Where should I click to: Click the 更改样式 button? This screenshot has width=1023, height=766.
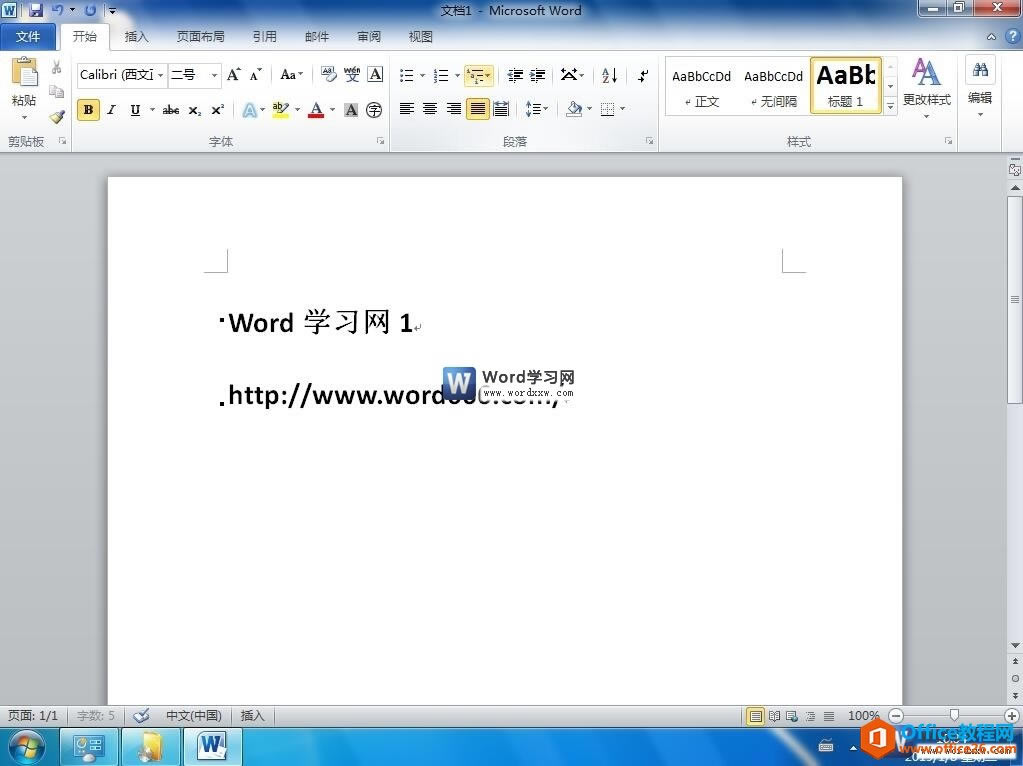(x=926, y=85)
